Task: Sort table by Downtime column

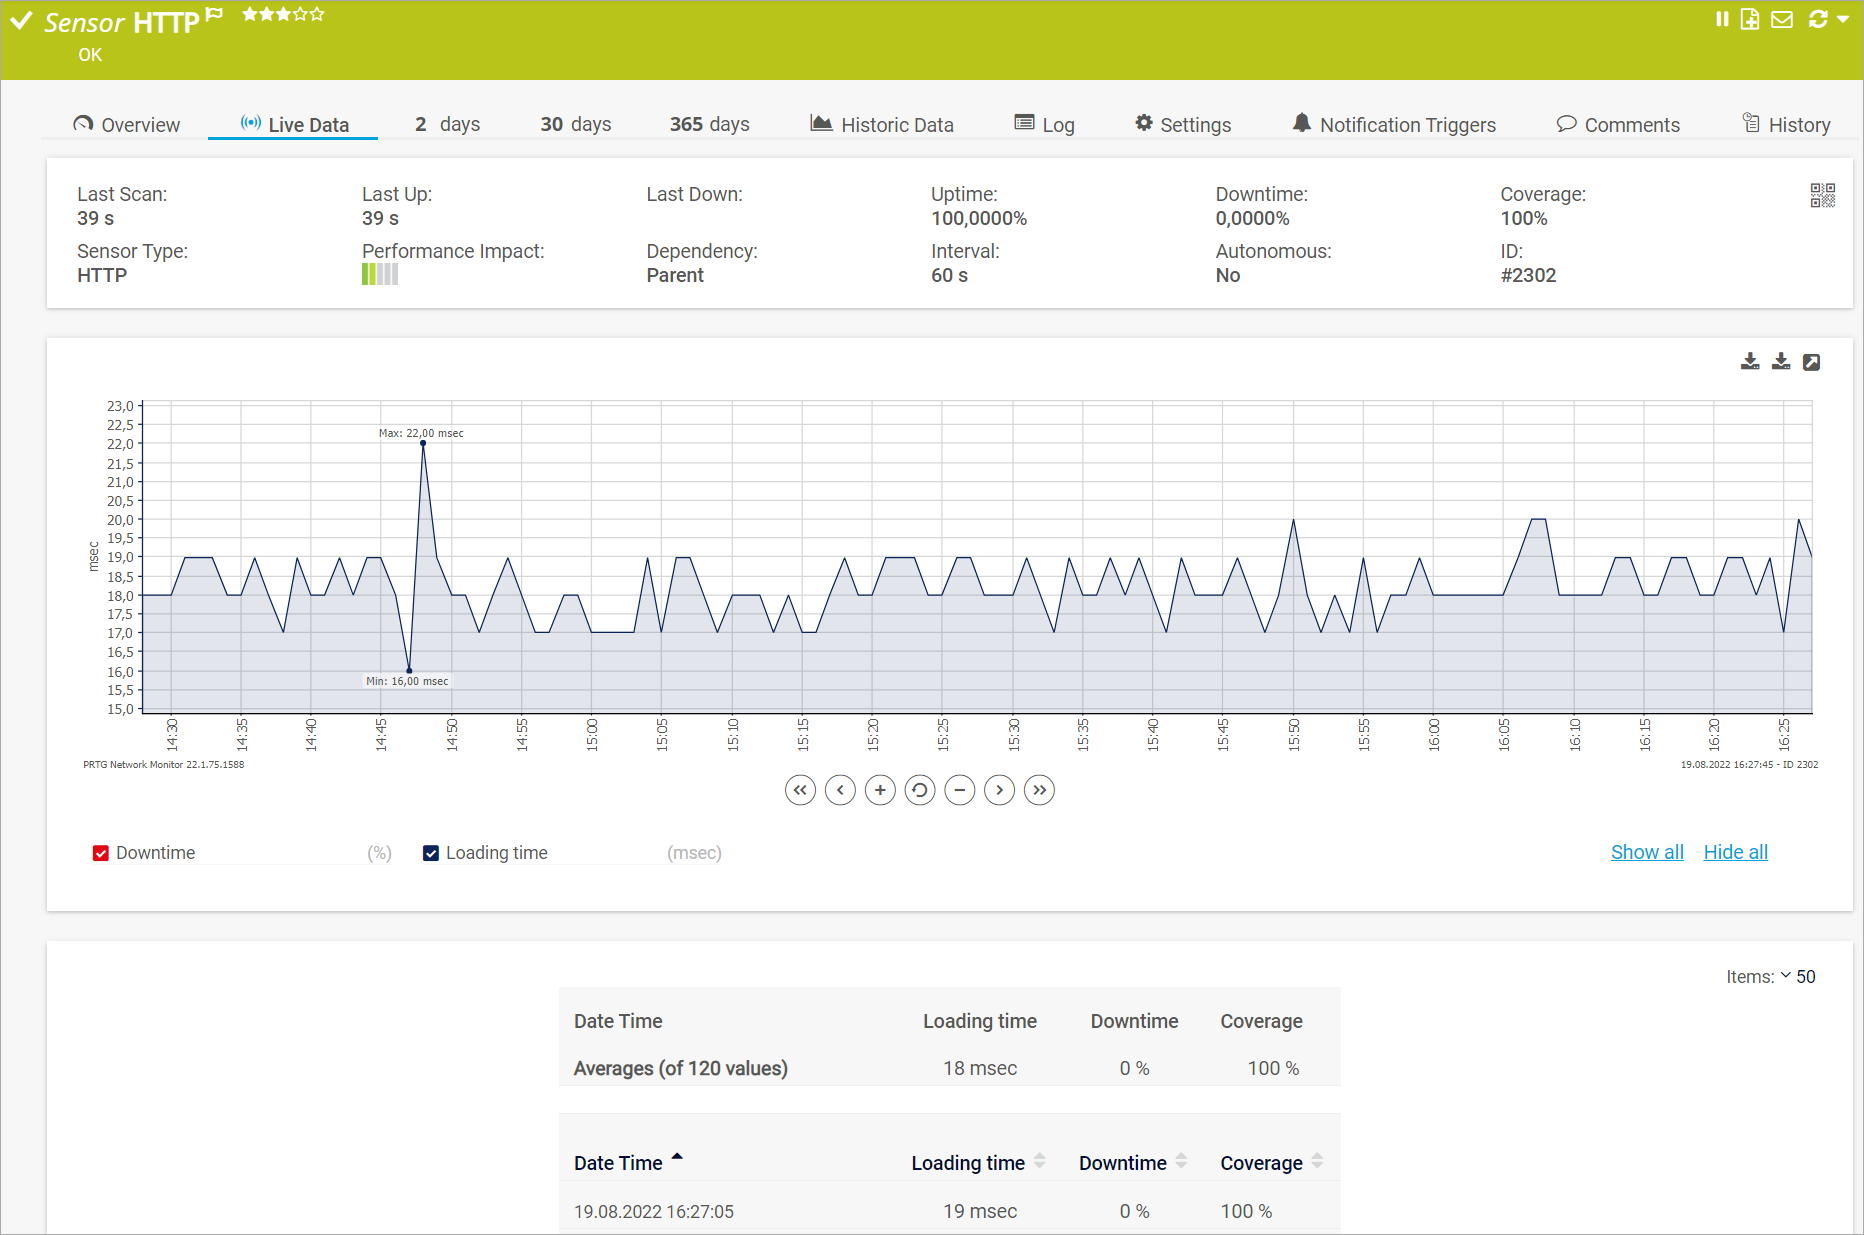Action: point(1133,1162)
